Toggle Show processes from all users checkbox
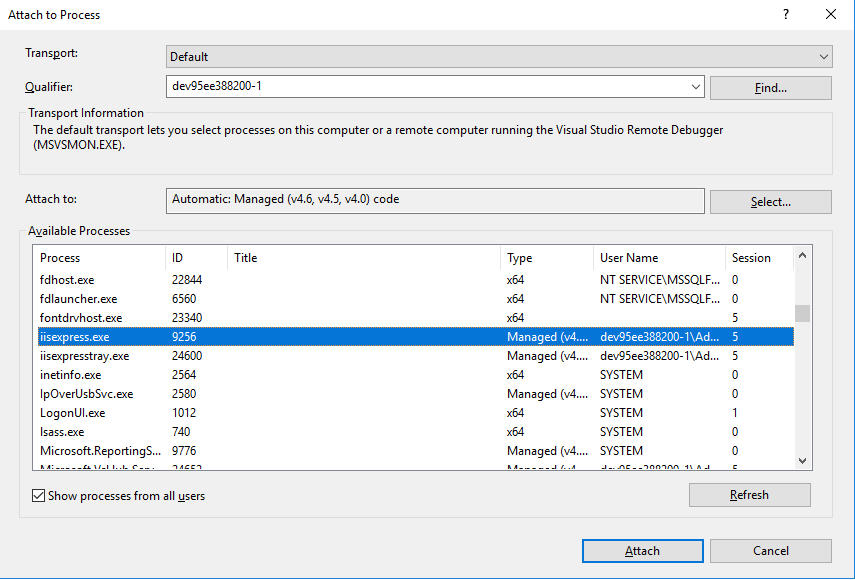 [38, 496]
